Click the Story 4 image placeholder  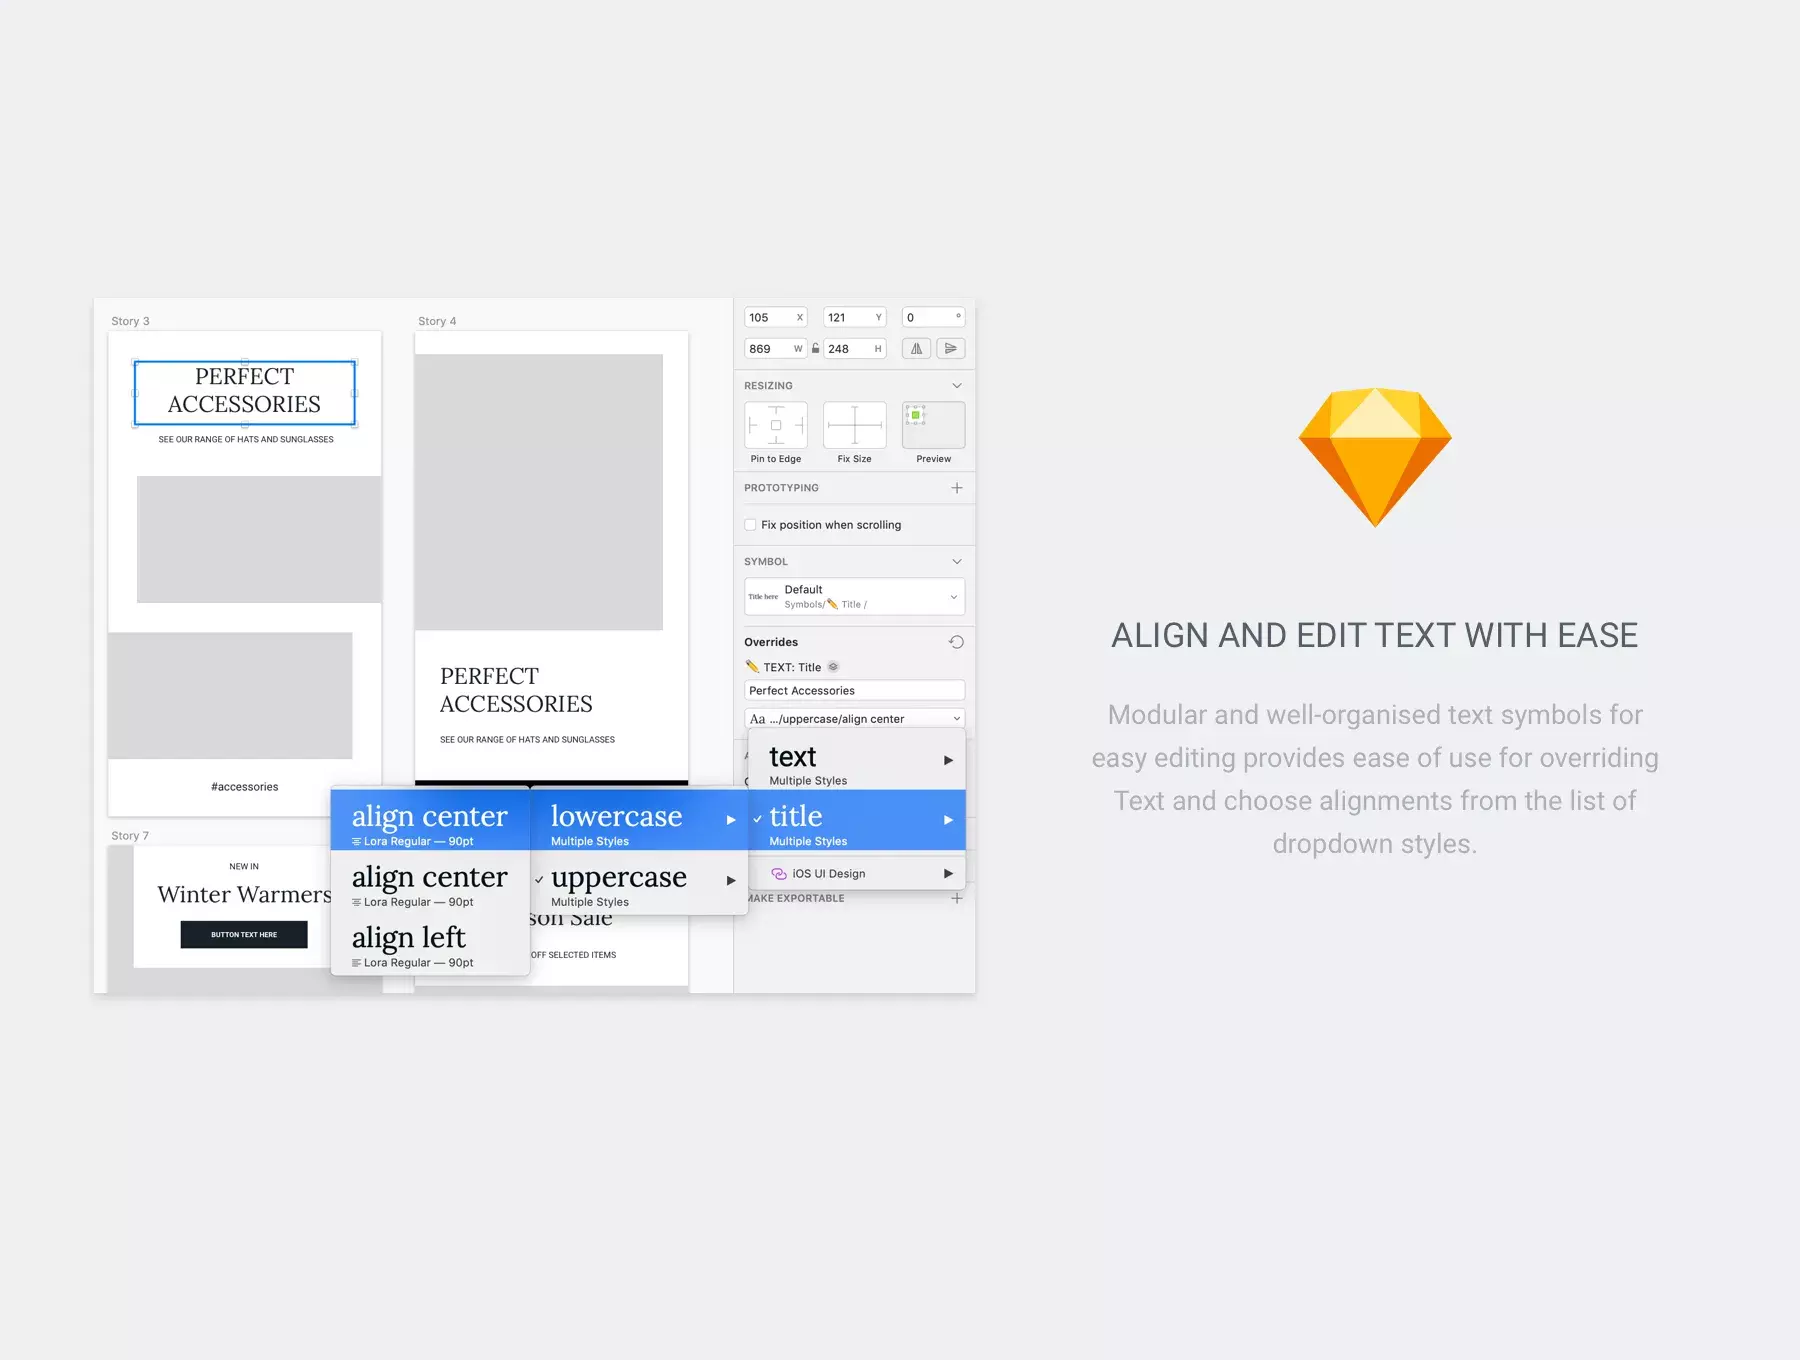(x=539, y=492)
